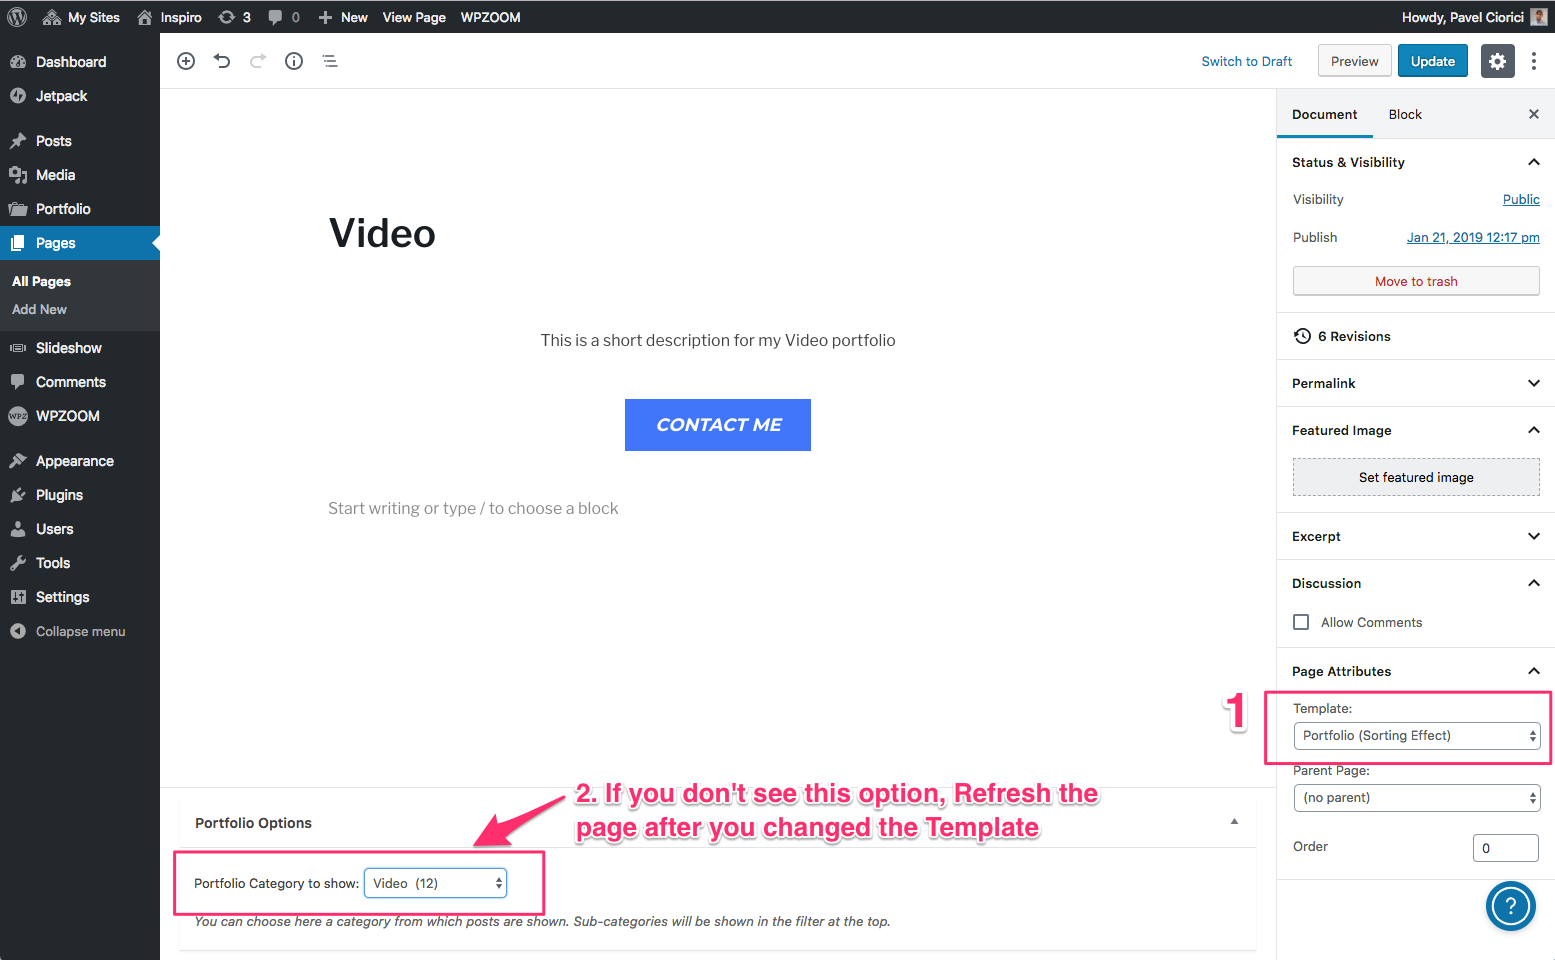
Task: Open the Template dropdown
Action: pos(1416,736)
